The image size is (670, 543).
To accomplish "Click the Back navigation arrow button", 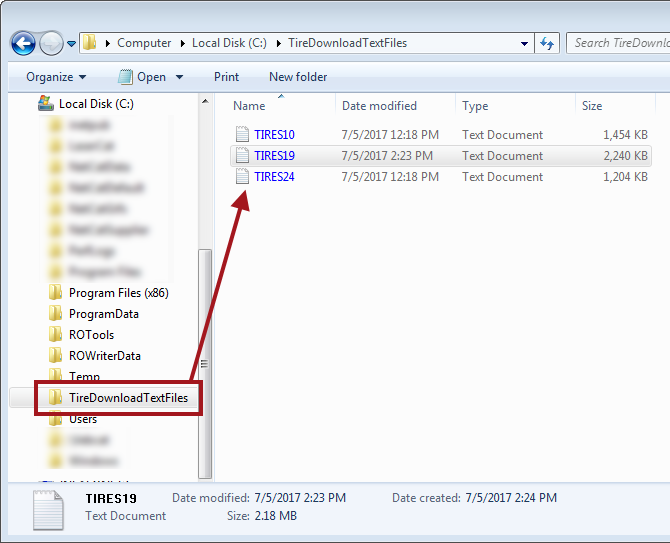I will click(23, 43).
